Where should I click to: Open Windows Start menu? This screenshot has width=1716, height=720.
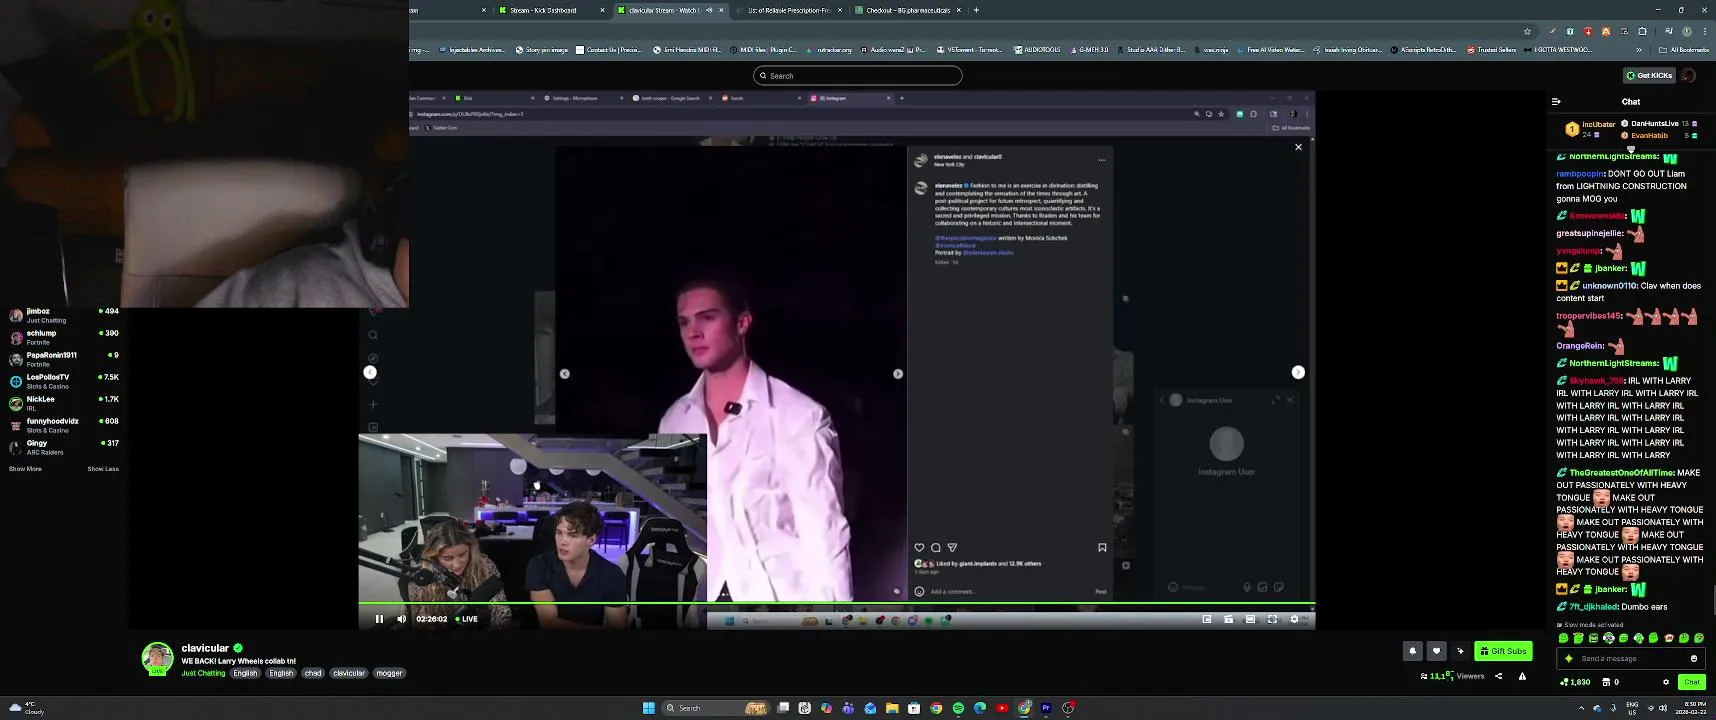pos(648,708)
